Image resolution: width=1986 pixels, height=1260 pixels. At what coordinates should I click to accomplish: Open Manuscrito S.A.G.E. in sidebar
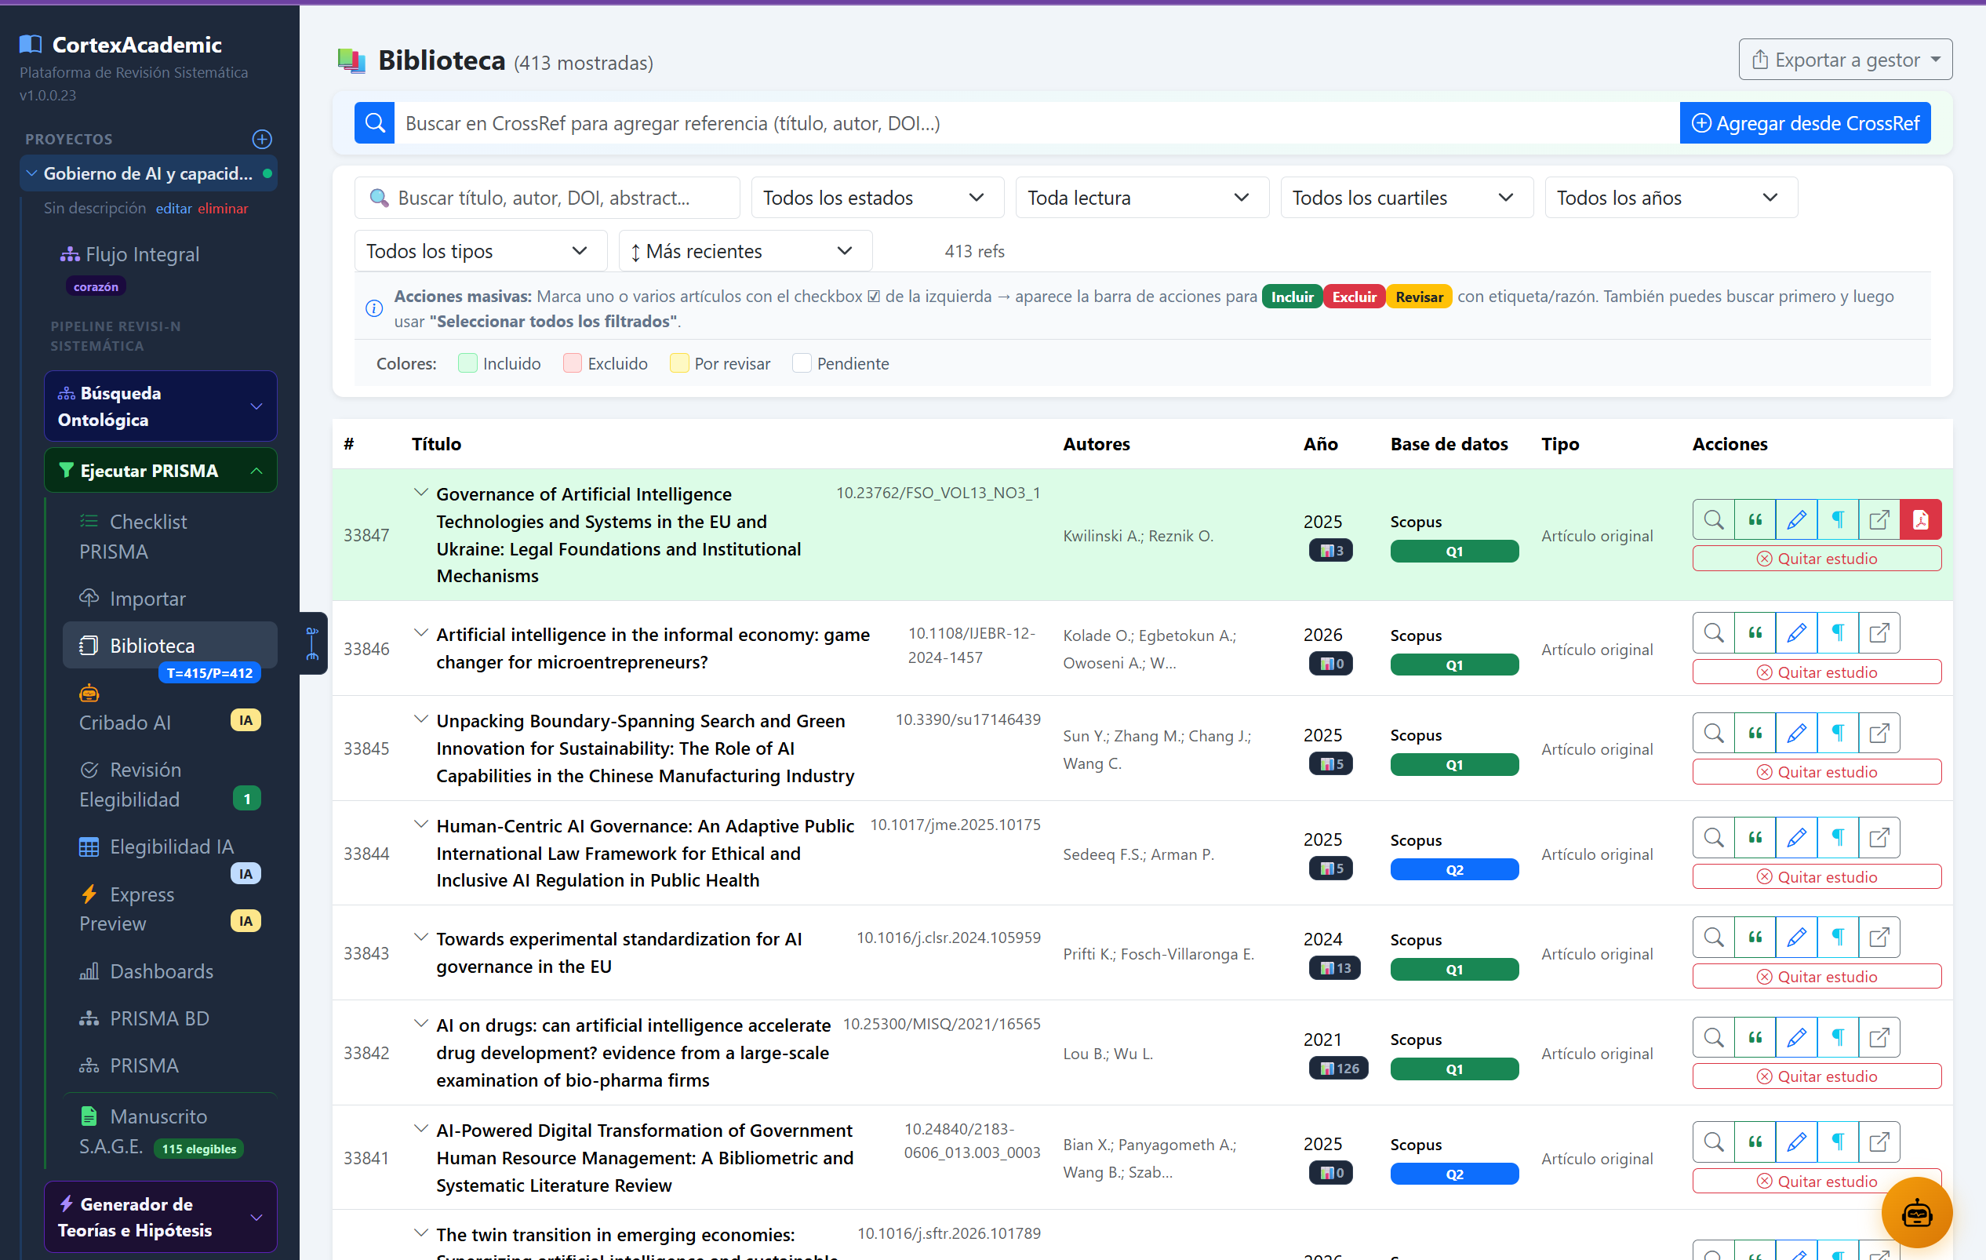(169, 1131)
